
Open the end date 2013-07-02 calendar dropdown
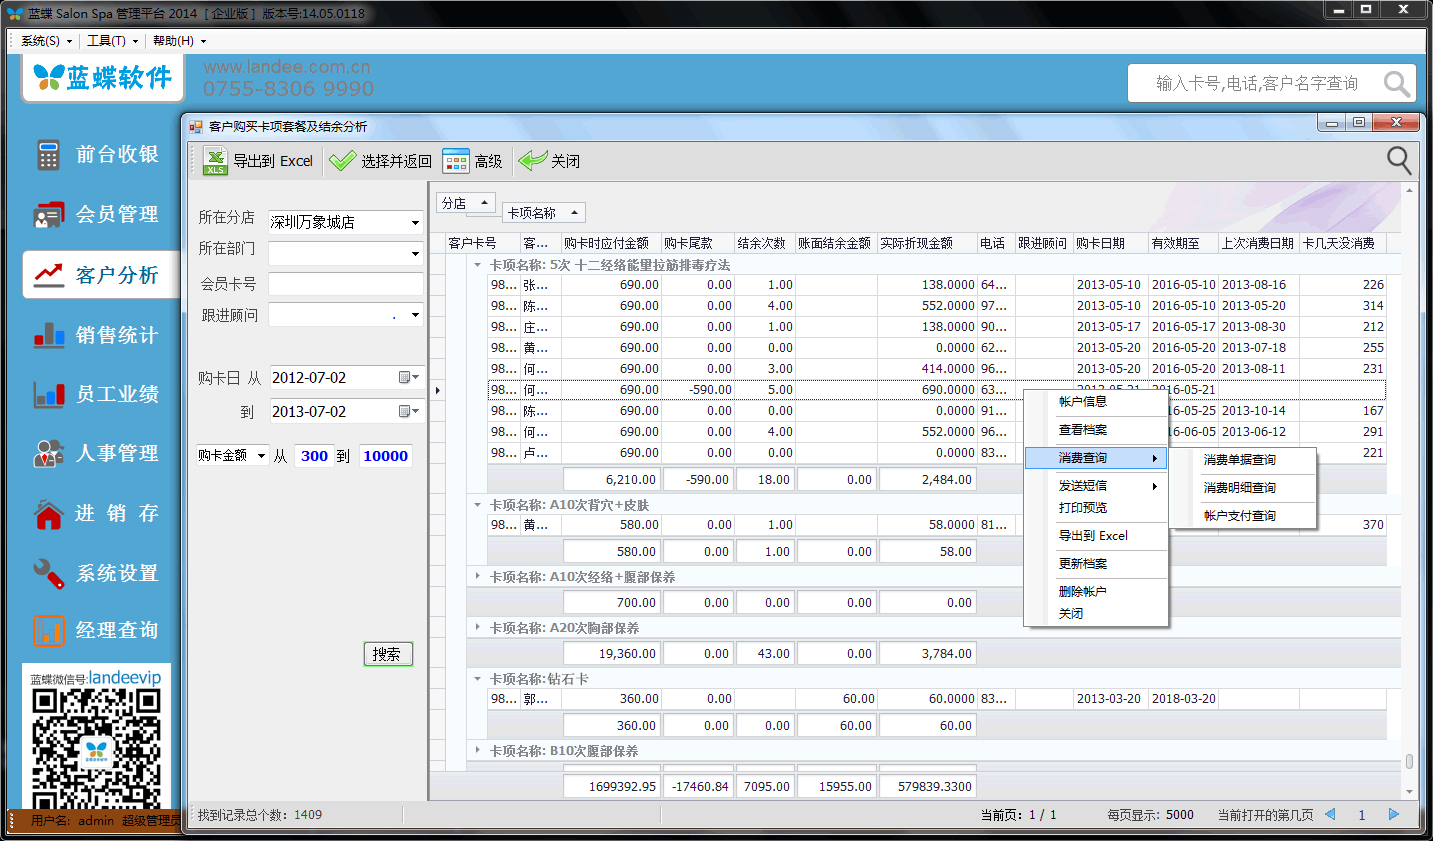point(409,412)
